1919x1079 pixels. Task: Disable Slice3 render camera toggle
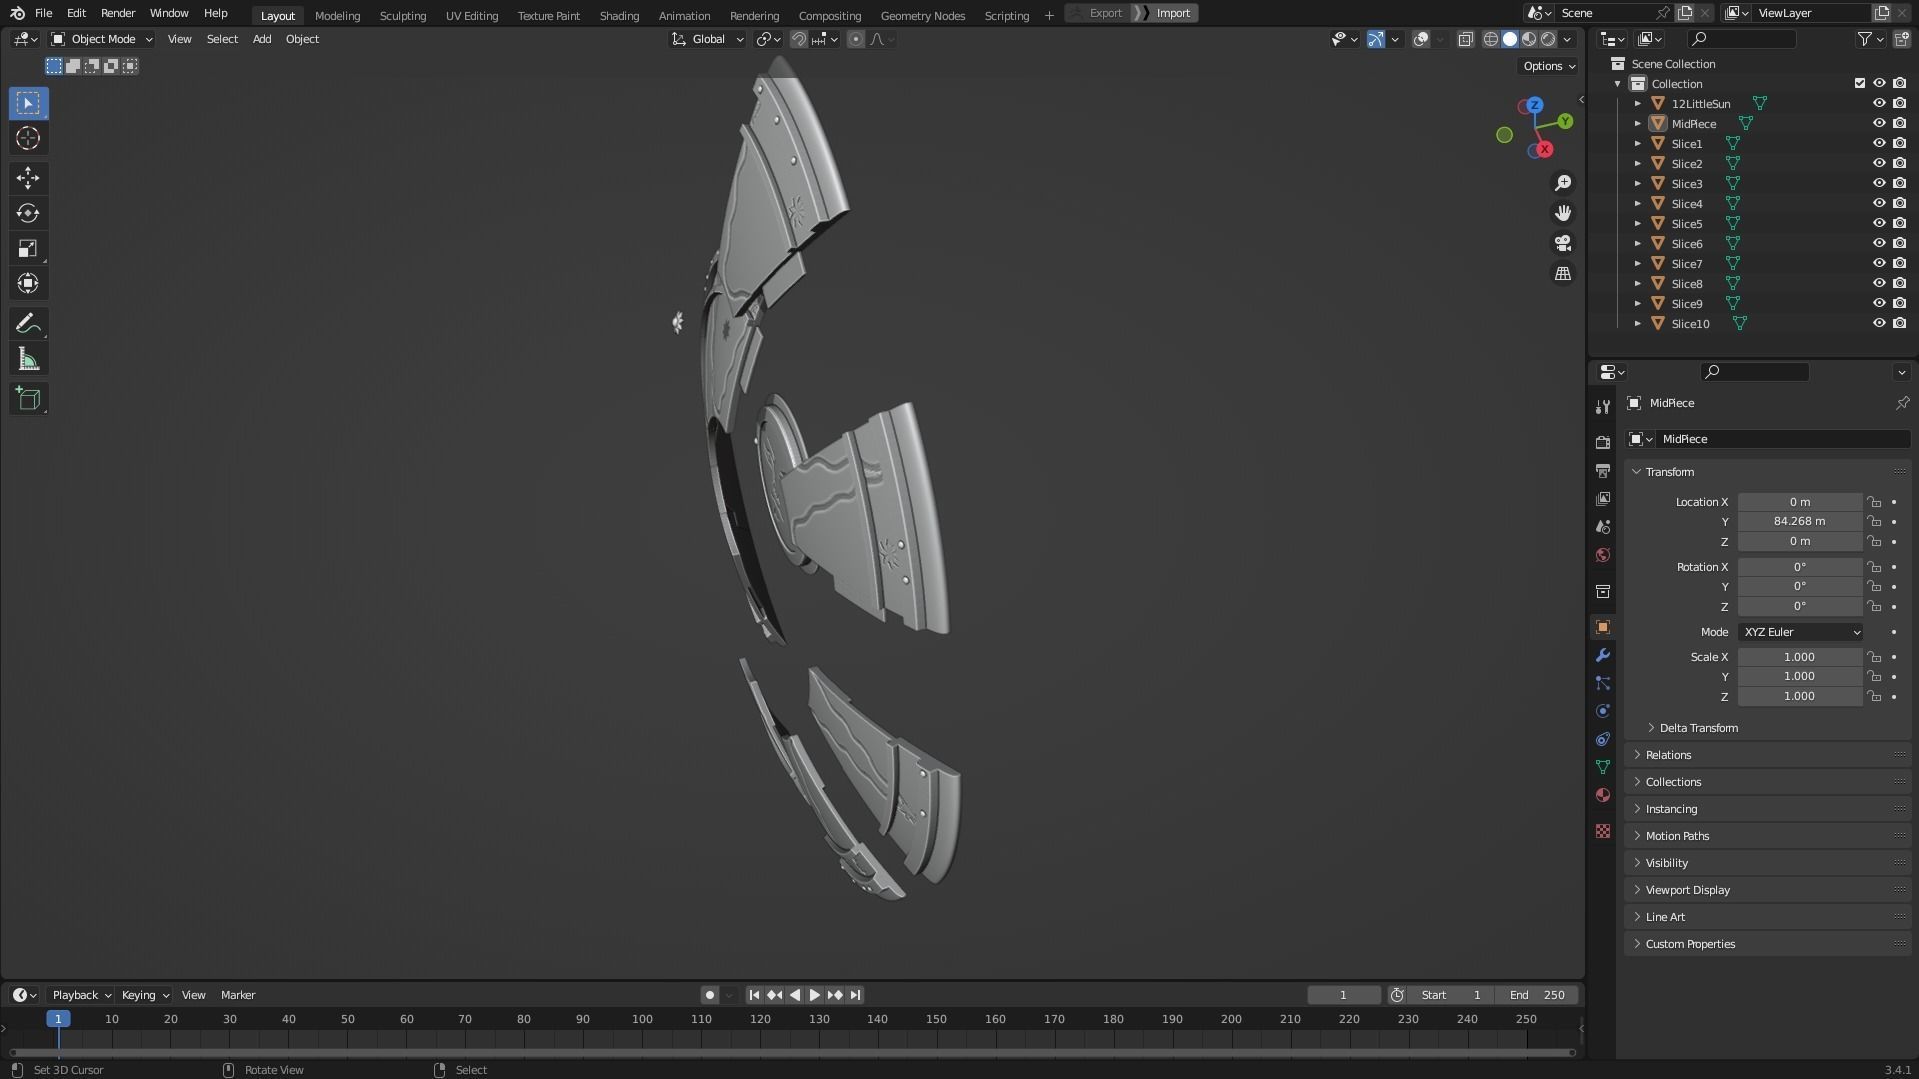pos(1899,184)
